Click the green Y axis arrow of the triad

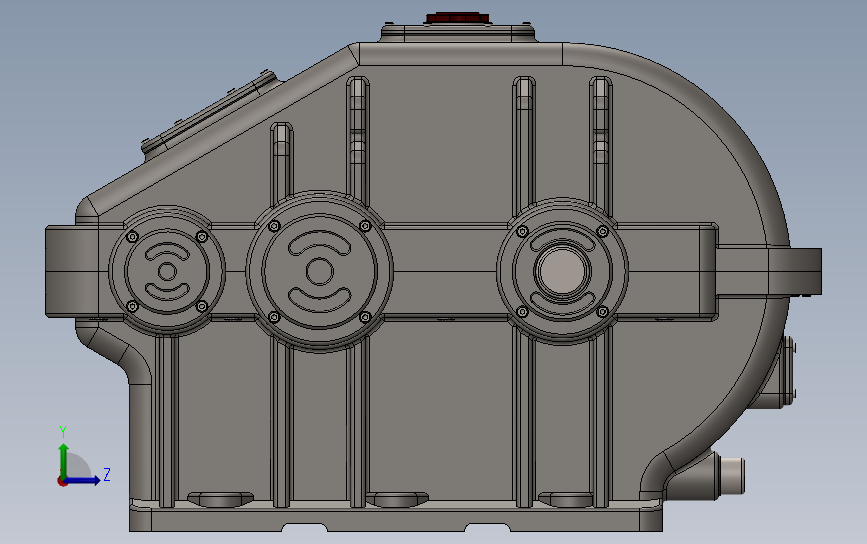pyautogui.click(x=64, y=459)
